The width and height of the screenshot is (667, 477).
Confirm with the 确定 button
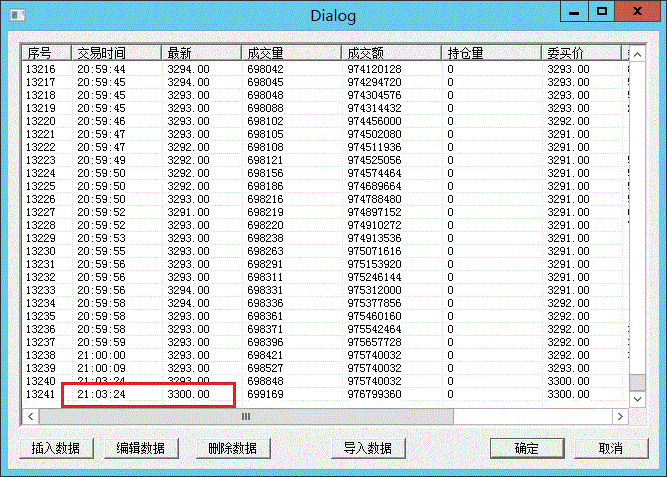[x=526, y=448]
